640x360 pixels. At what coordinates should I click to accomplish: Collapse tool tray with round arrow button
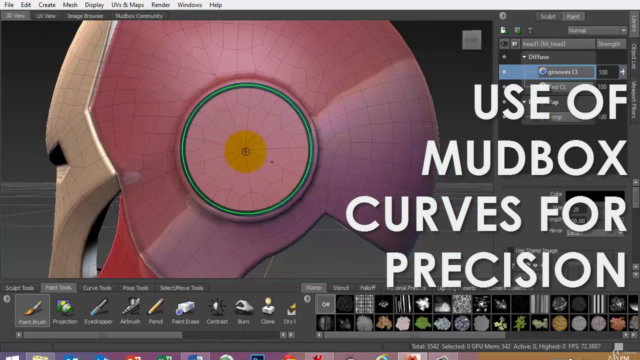point(7,299)
